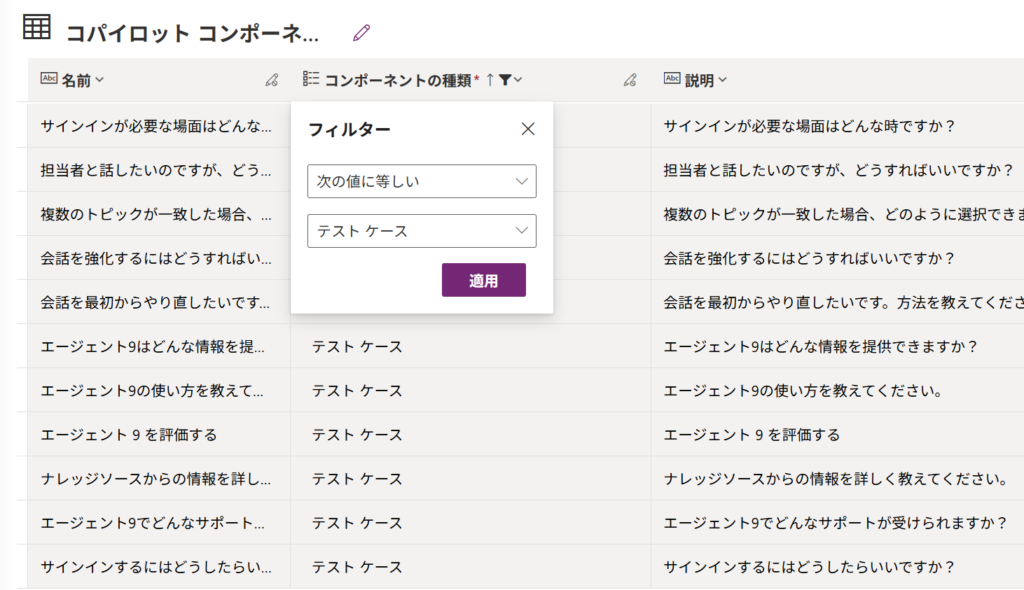The width and height of the screenshot is (1024, 590).
Task: Click テスト ケース in the サインインするには row
Action: click(357, 567)
